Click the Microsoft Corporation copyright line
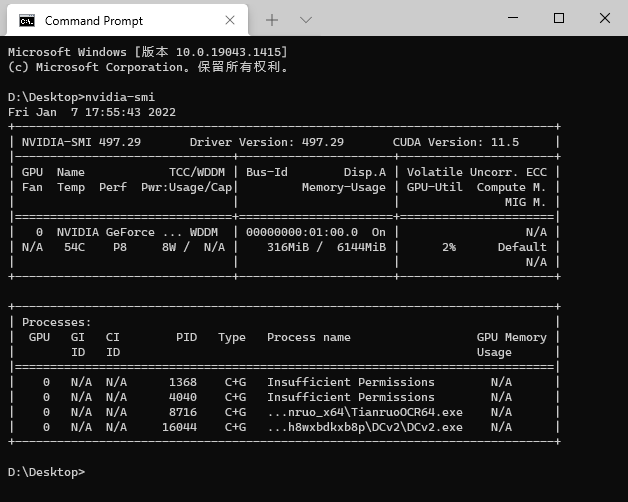 [148, 67]
